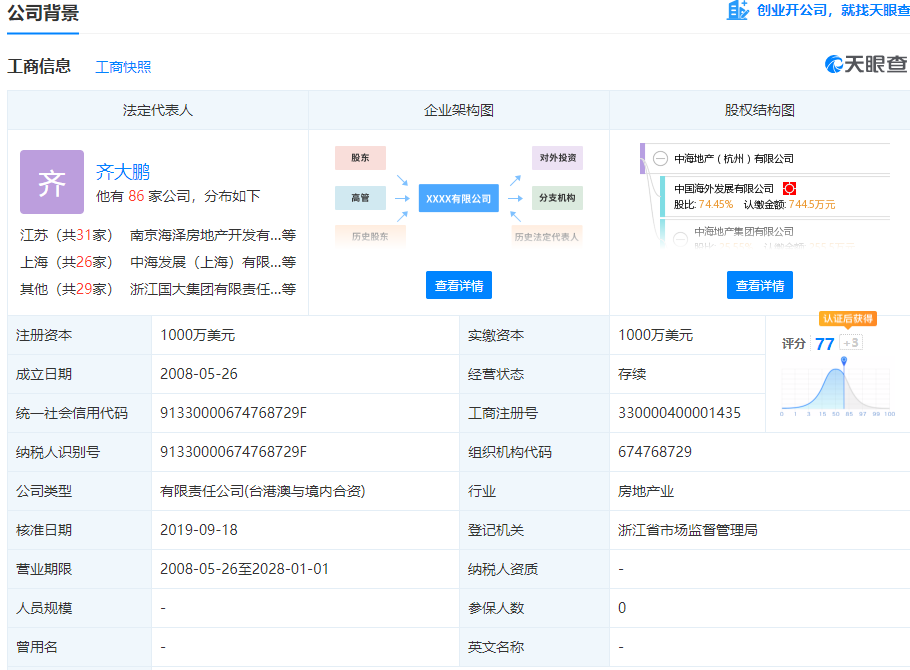Click the 查看详情 button under 股权结构图
The height and width of the screenshot is (670, 910).
pos(760,285)
